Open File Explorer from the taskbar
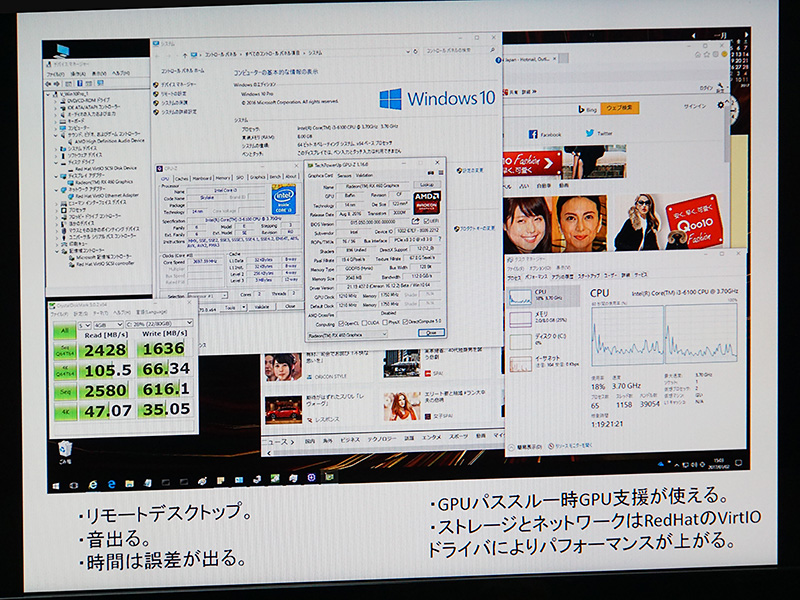Viewport: 800px width, 600px height. coord(130,483)
